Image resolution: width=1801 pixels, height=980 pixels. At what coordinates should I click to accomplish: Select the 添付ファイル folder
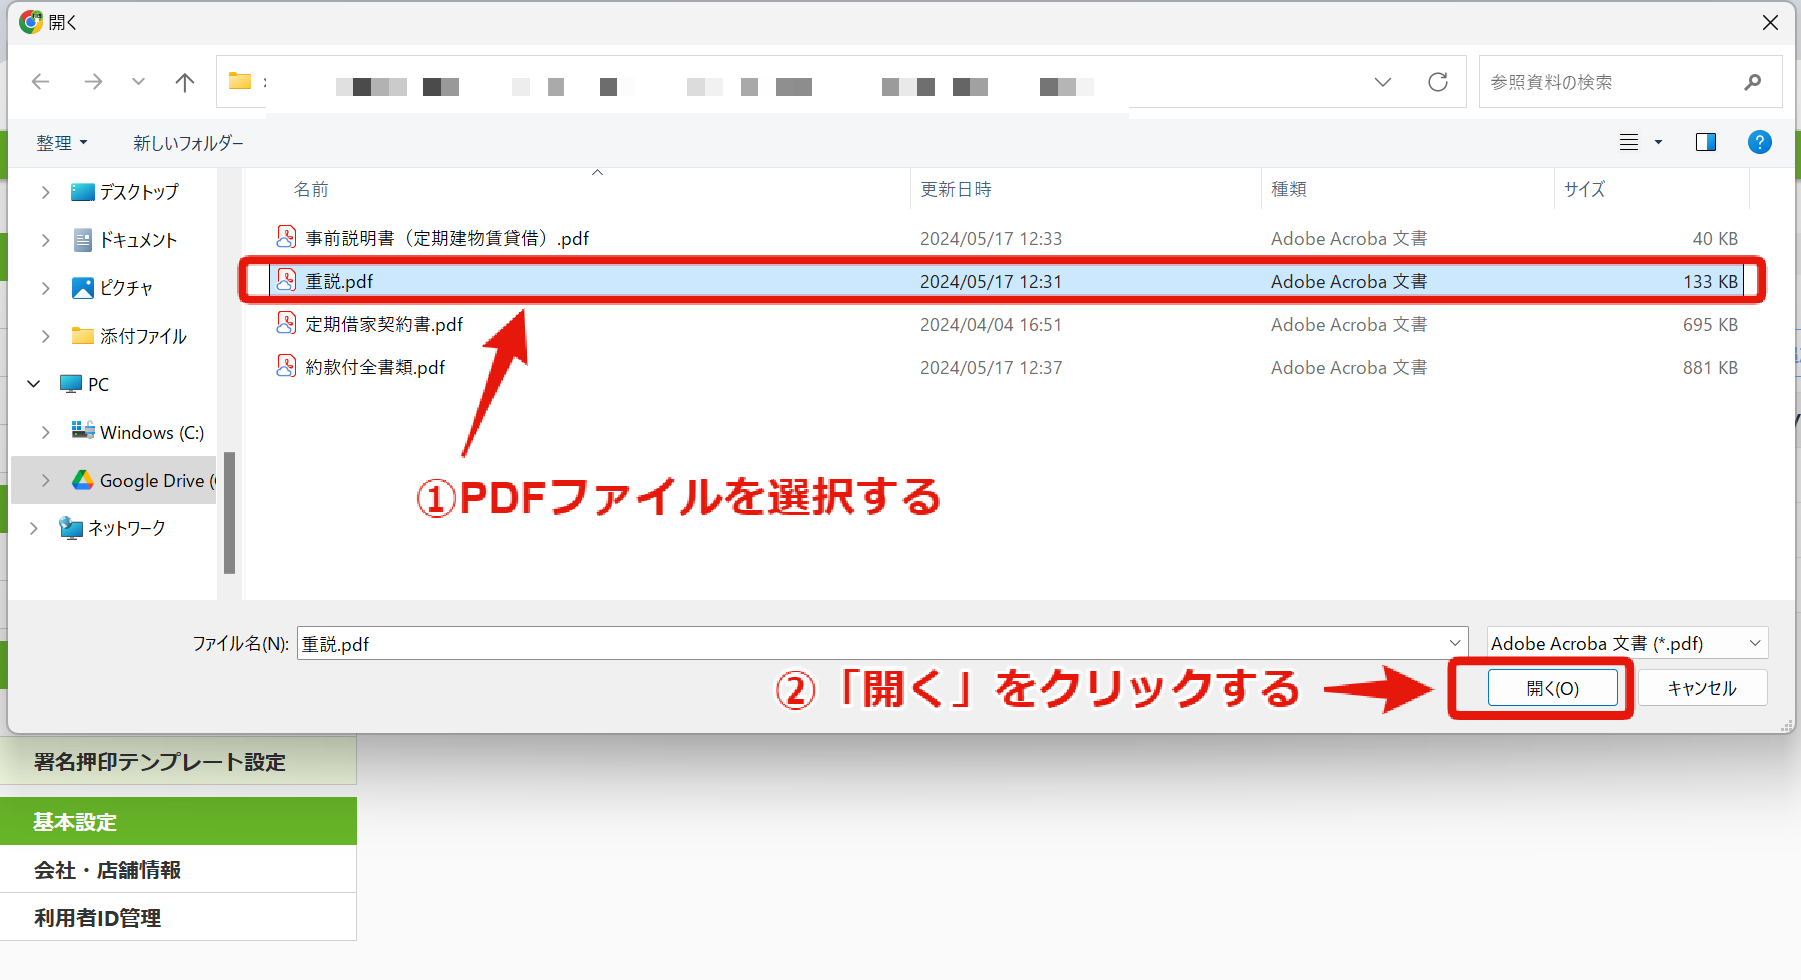click(x=130, y=336)
